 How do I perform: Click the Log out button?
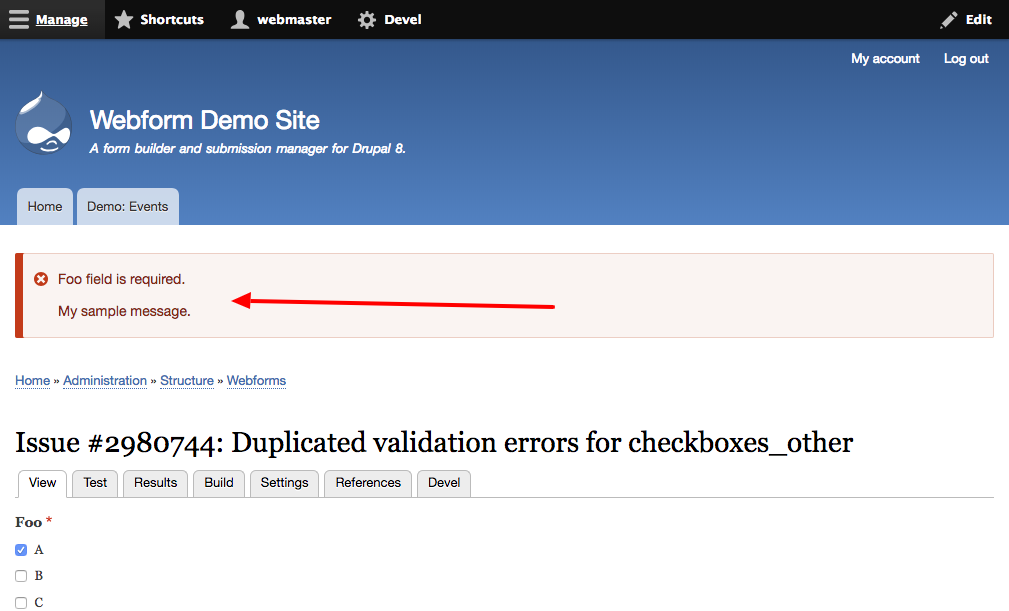tap(964, 58)
